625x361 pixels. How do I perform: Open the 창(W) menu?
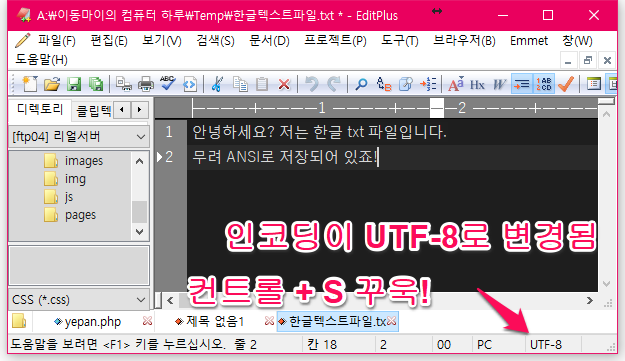point(577,41)
